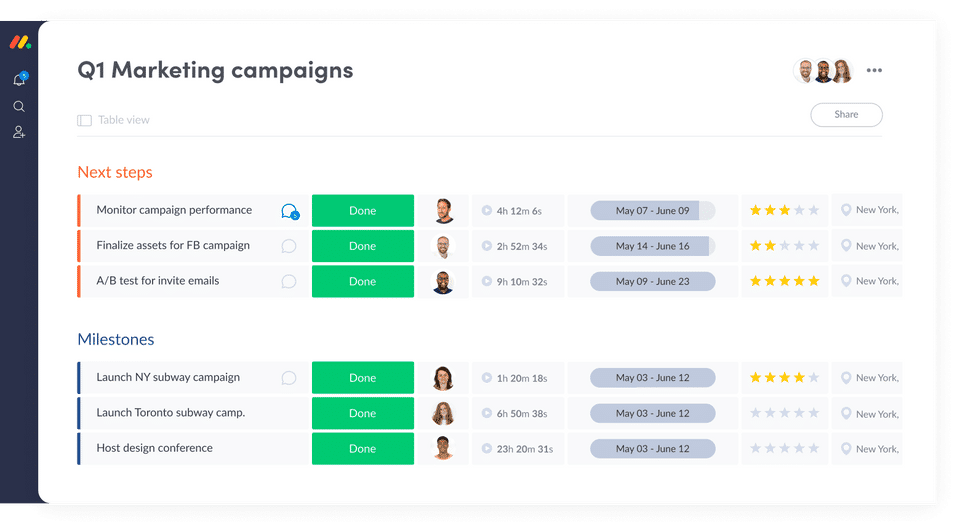Start time tracking for A/B test row
The width and height of the screenshot is (960, 531).
click(x=486, y=281)
